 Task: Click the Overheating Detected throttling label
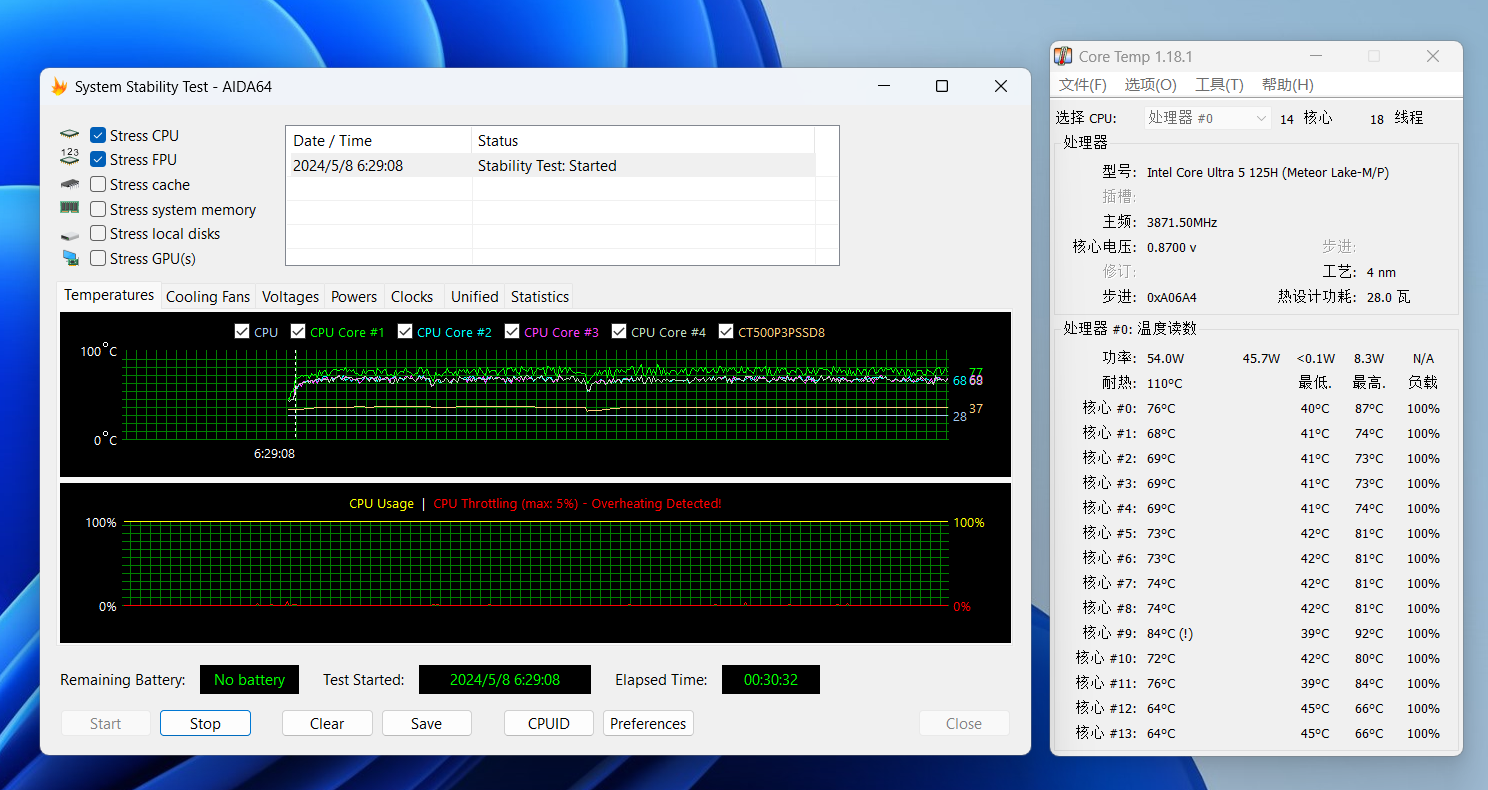pyautogui.click(x=577, y=503)
